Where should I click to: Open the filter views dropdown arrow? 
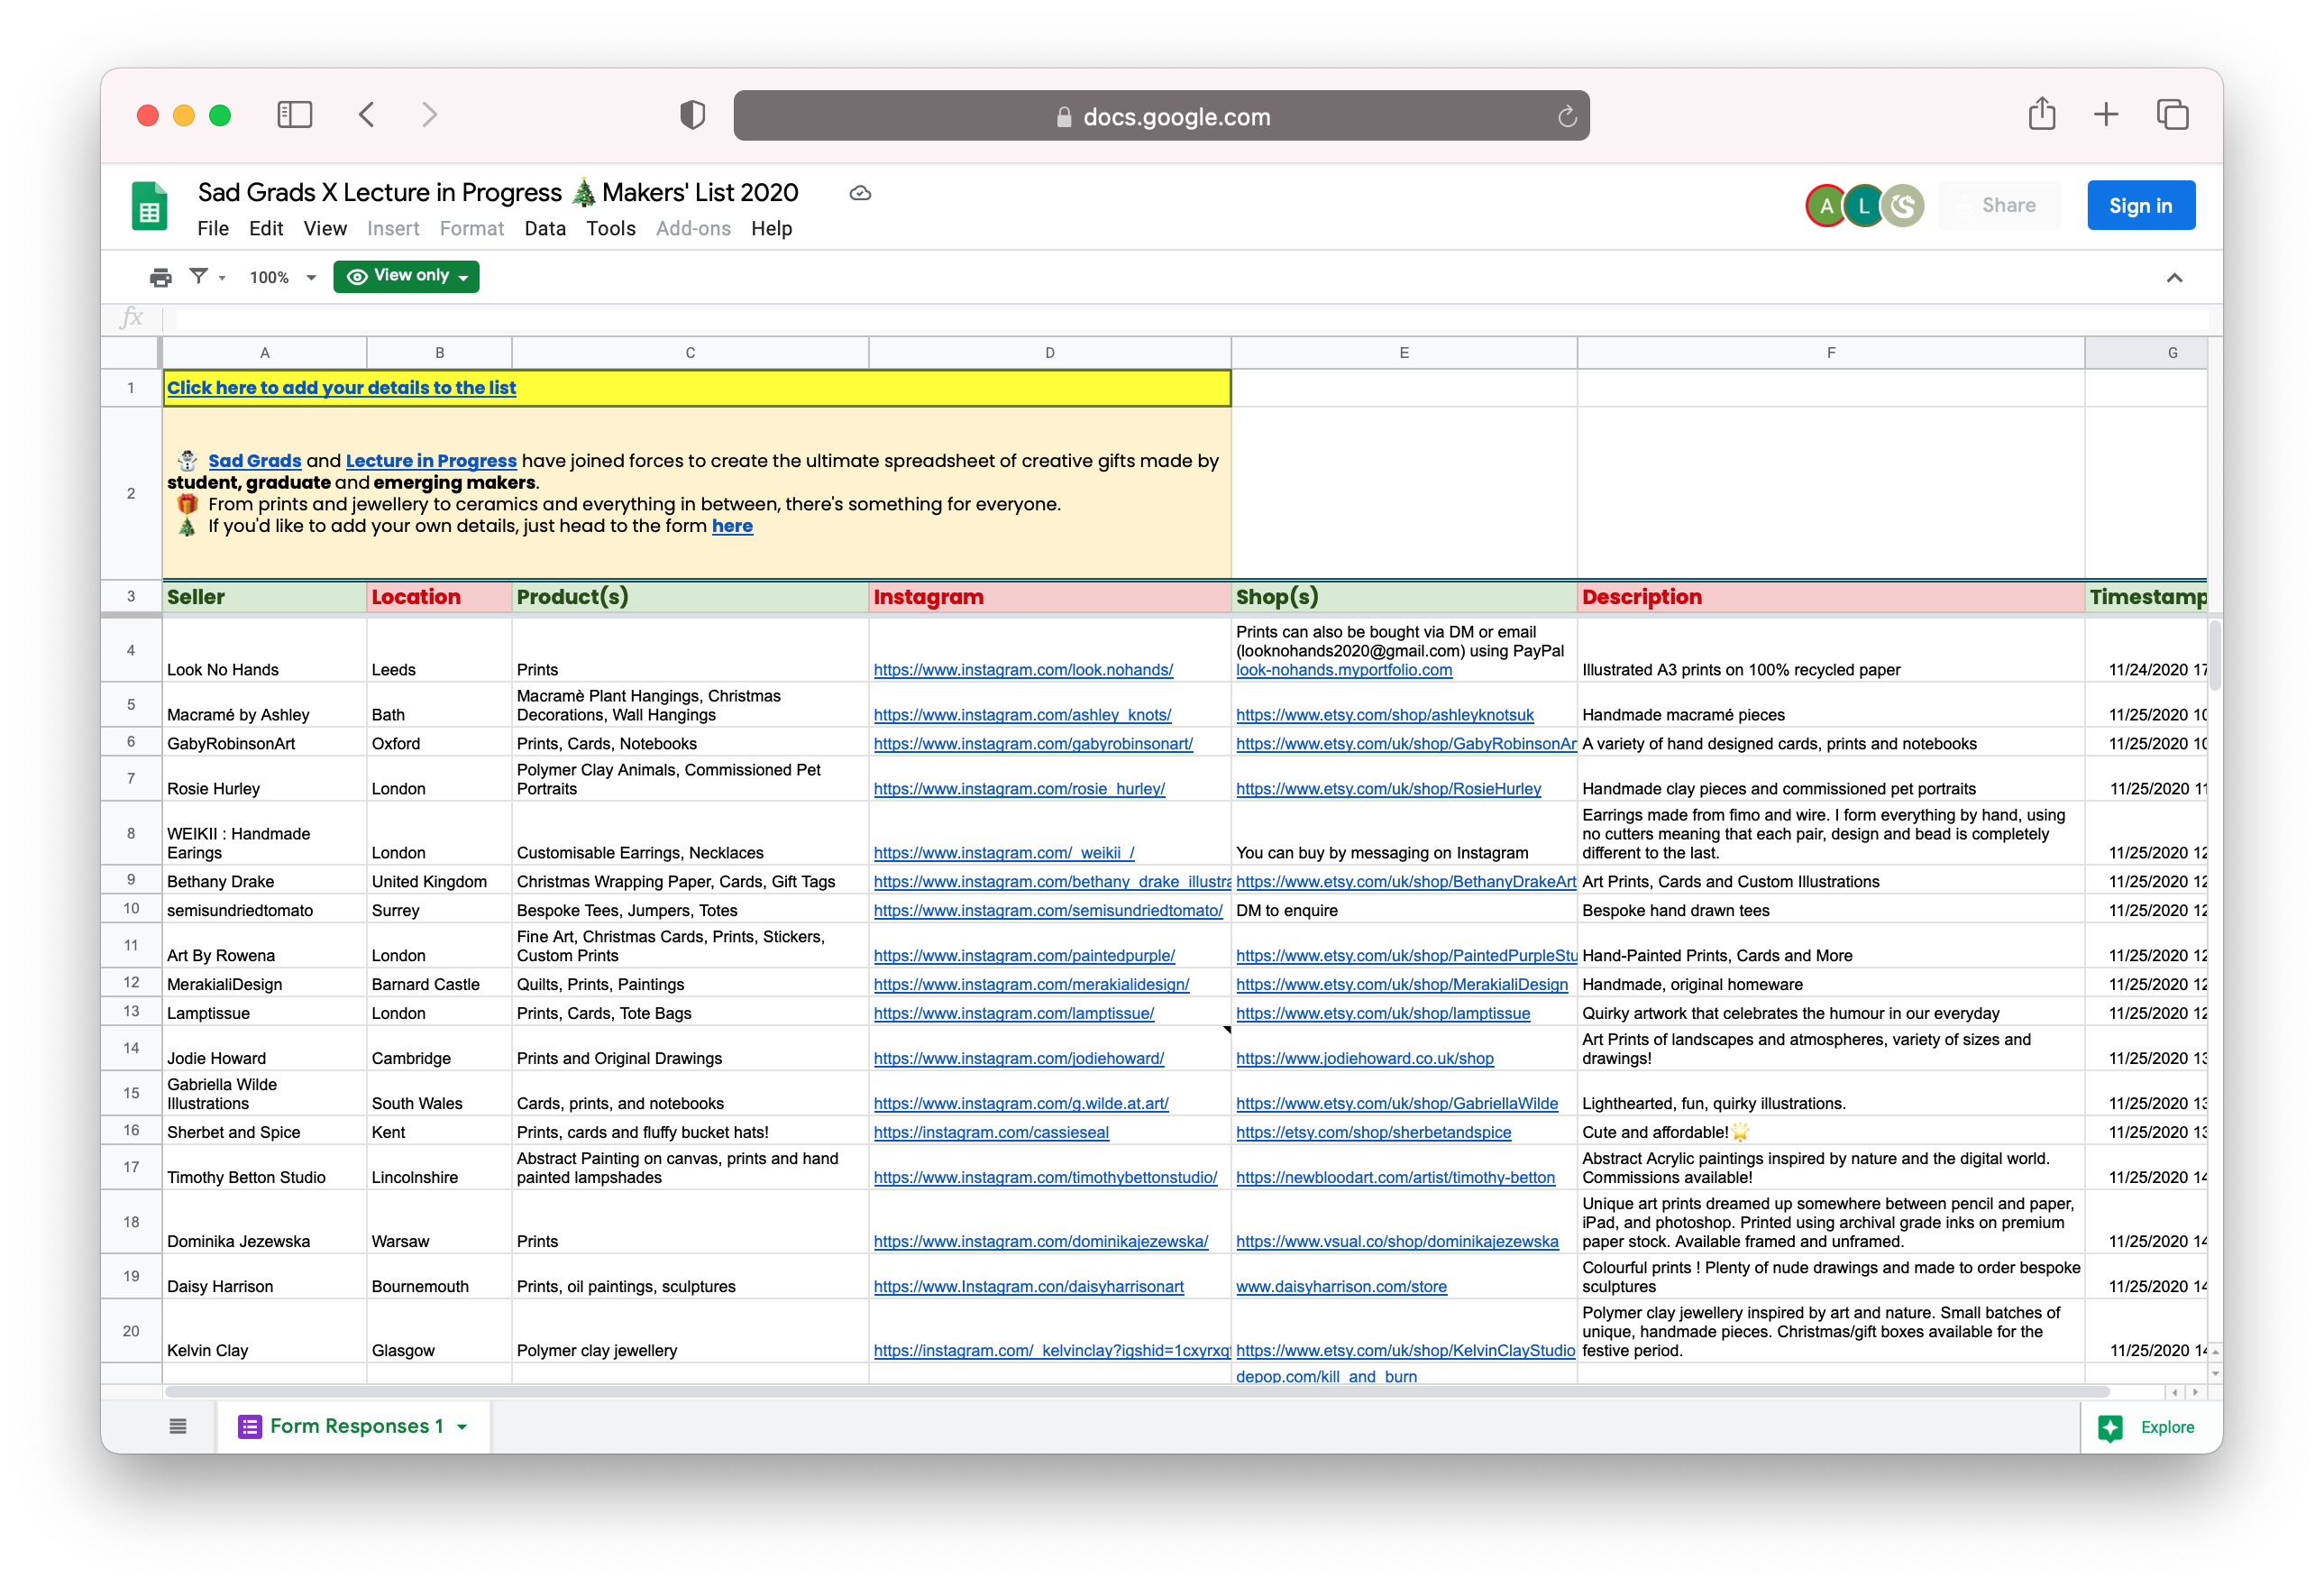[222, 278]
